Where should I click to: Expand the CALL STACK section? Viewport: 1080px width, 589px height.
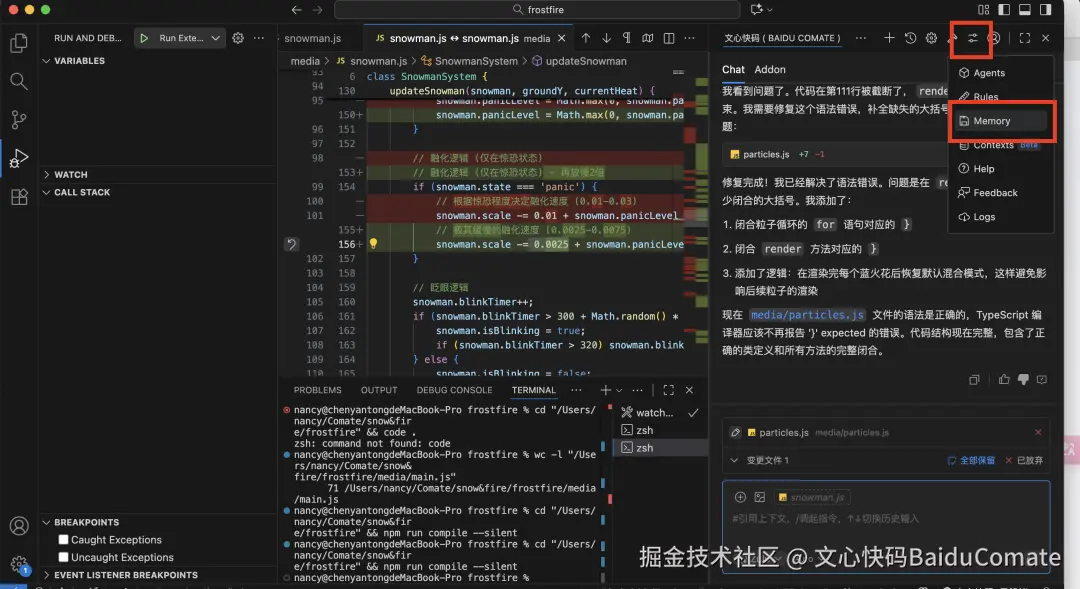(46, 192)
